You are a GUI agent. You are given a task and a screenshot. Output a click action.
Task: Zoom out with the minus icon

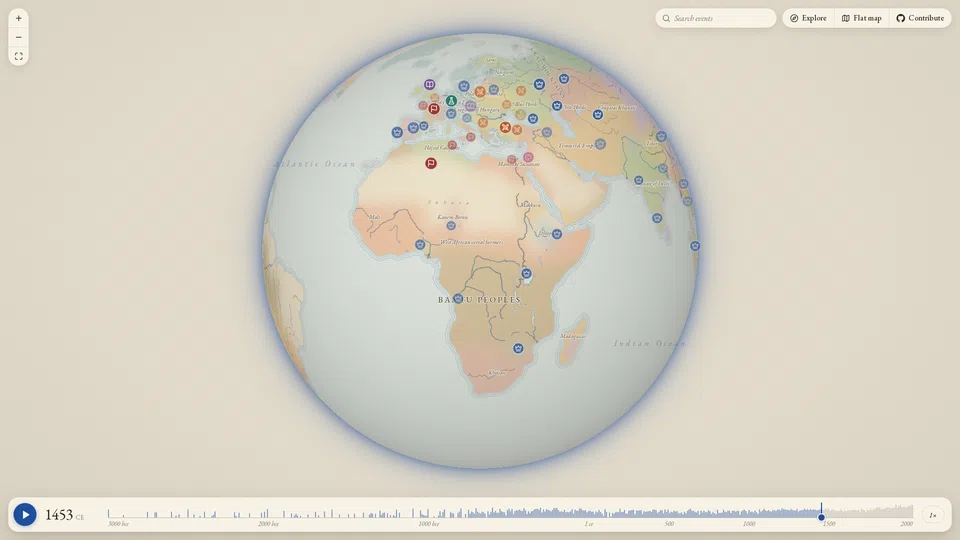click(18, 37)
